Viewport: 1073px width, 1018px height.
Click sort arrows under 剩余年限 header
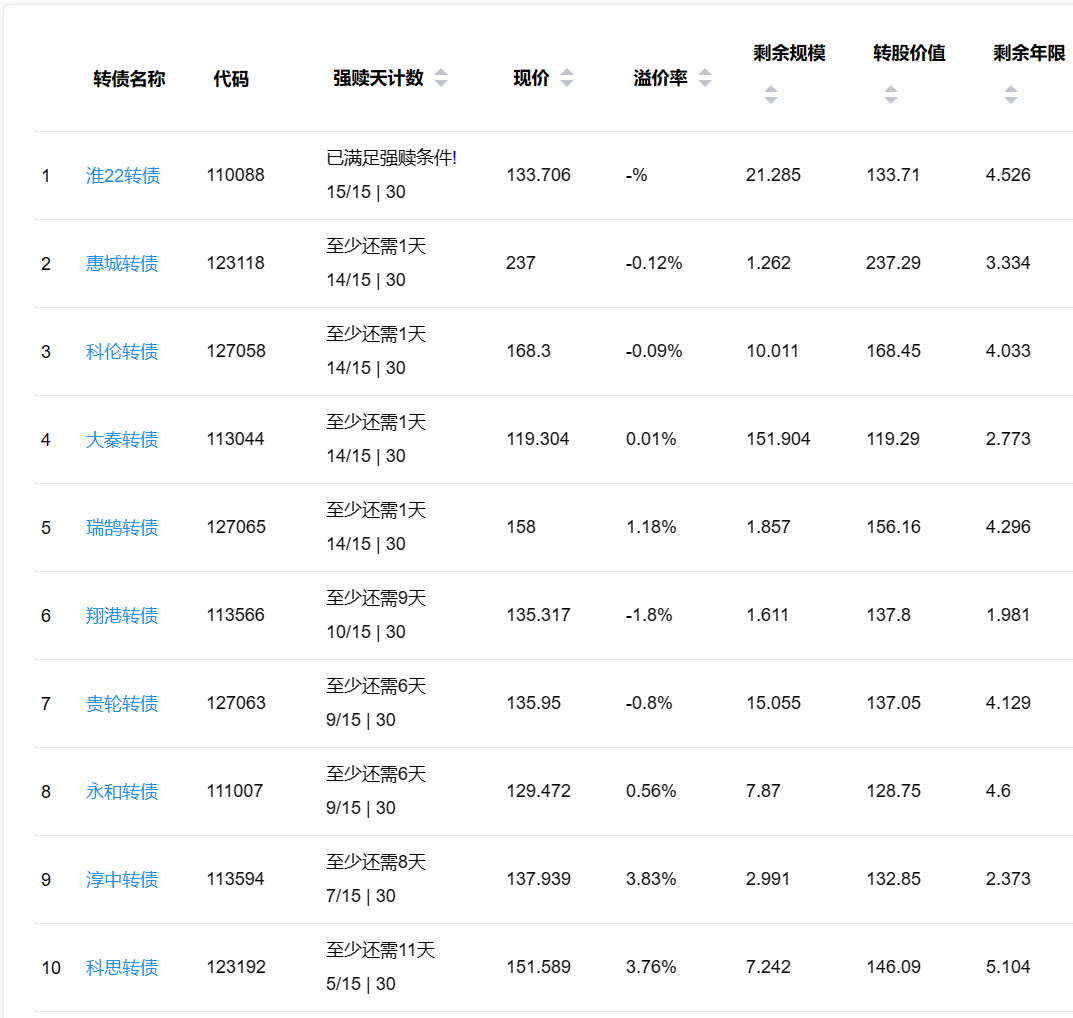(1010, 95)
